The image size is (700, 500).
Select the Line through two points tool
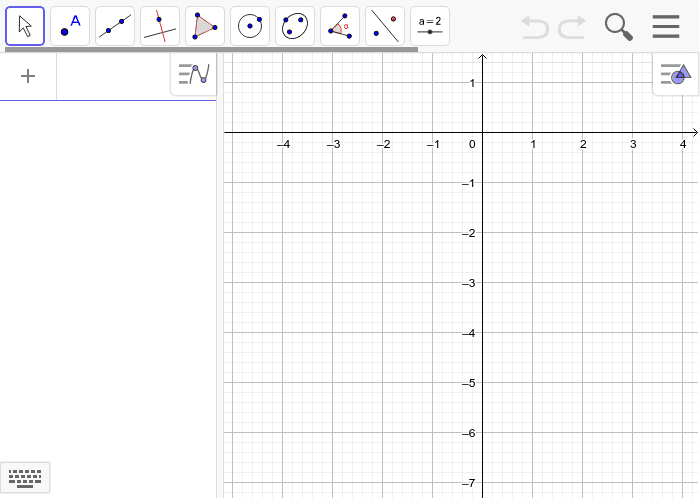click(x=115, y=26)
